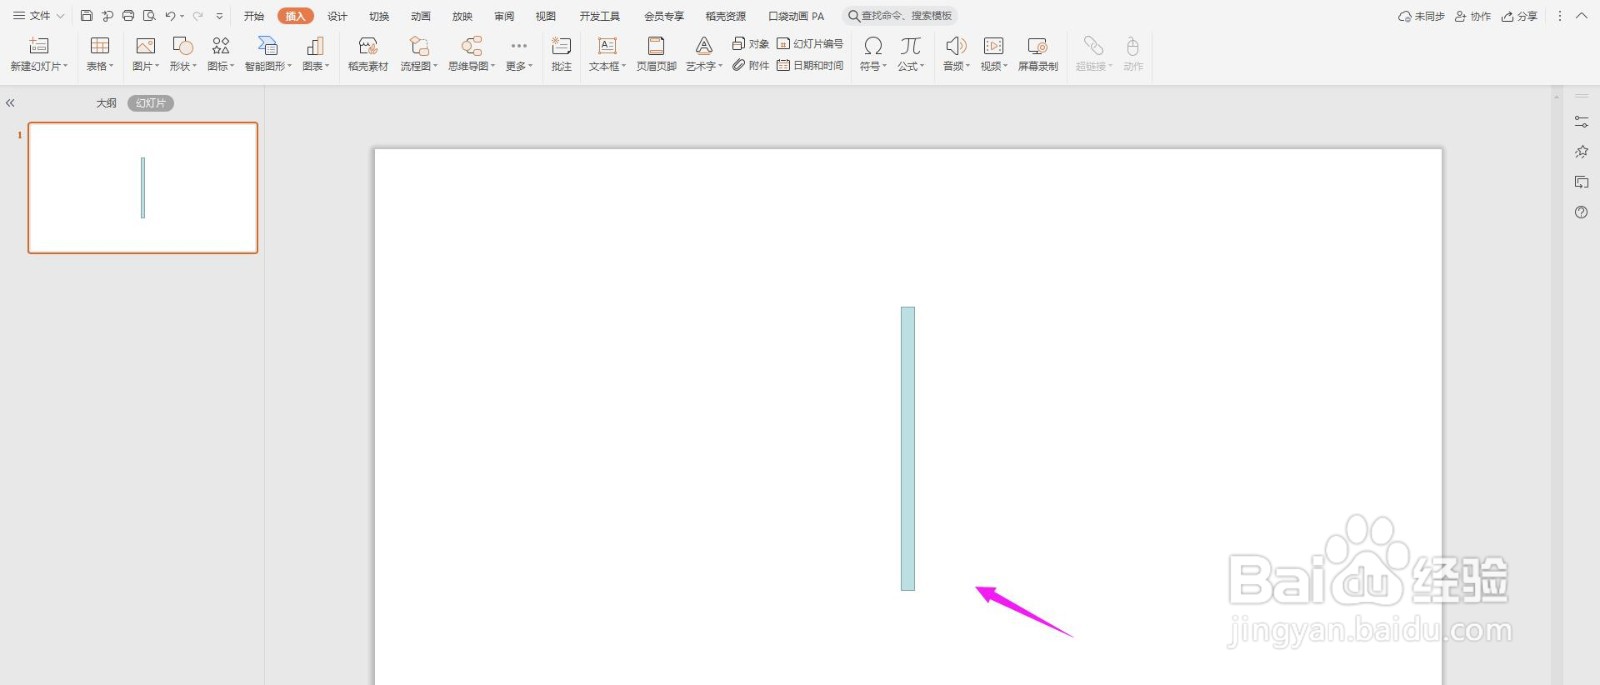Viewport: 1600px width, 685px height.
Task: Collapse the ribbon with the up chevron
Action: [1581, 16]
